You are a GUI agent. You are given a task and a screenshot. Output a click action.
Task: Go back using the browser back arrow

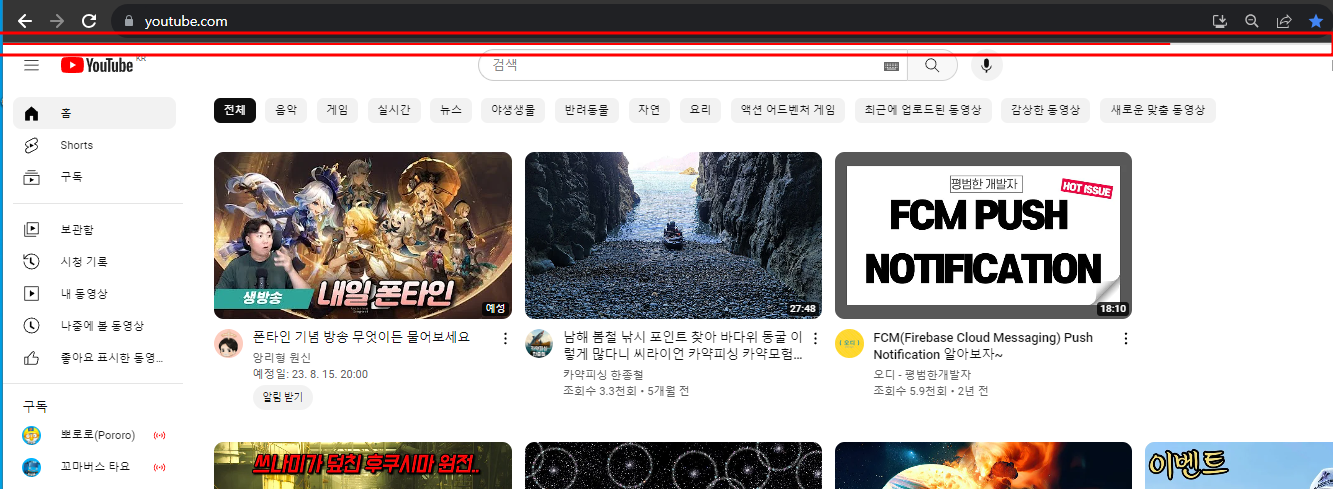tap(25, 21)
